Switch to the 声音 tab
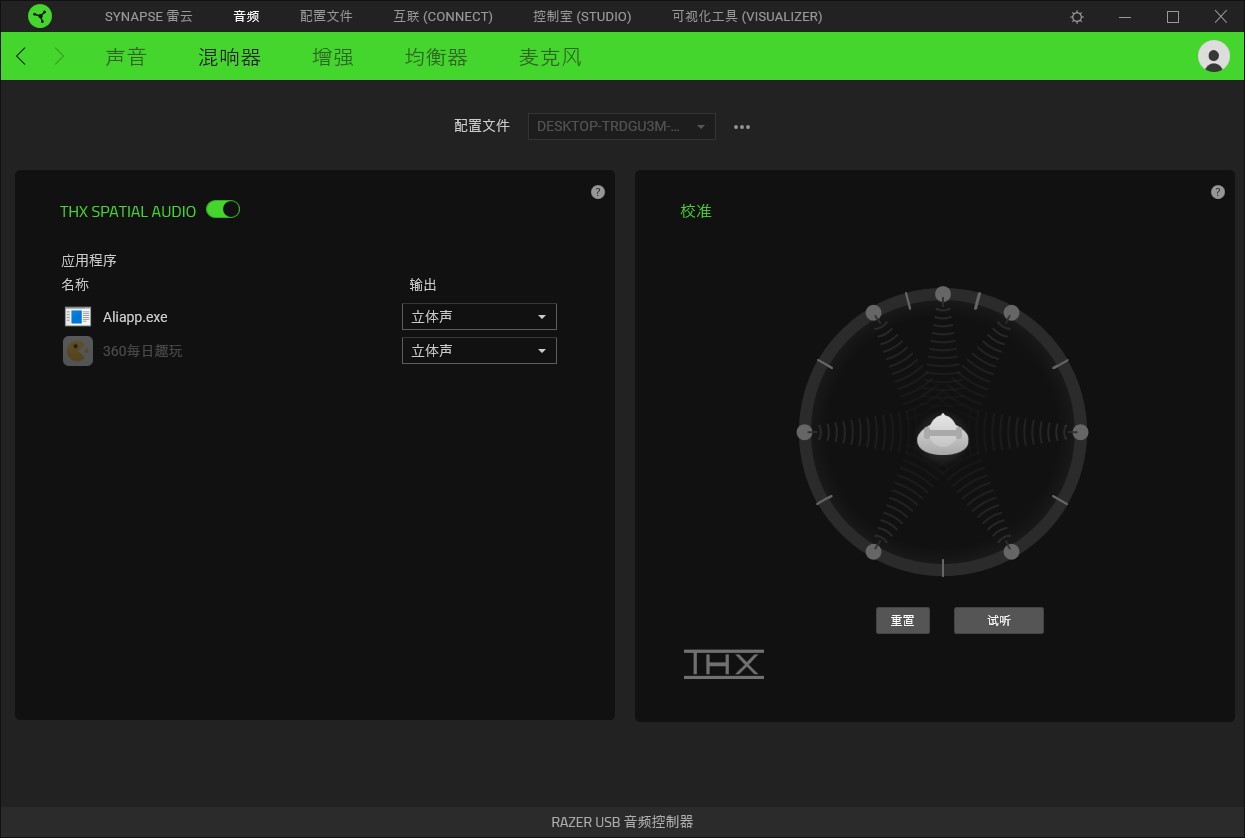Viewport: 1245px width, 838px height. (x=126, y=57)
